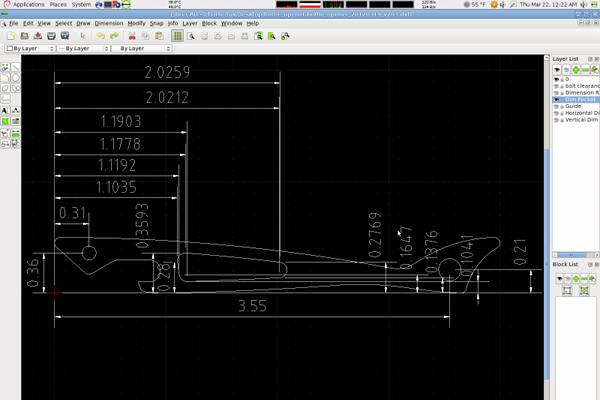Select the highlighted Dim Pocket layer
The image size is (600, 400).
[580, 100]
